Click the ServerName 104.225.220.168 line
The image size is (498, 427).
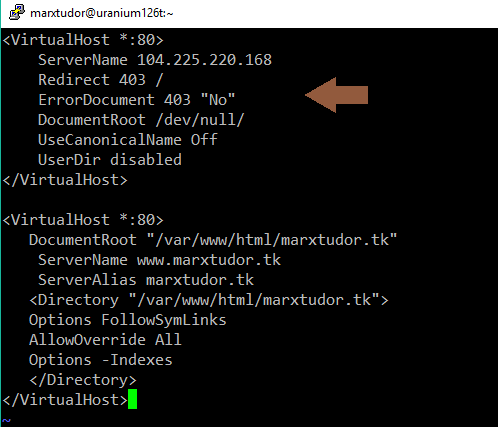tap(155, 60)
